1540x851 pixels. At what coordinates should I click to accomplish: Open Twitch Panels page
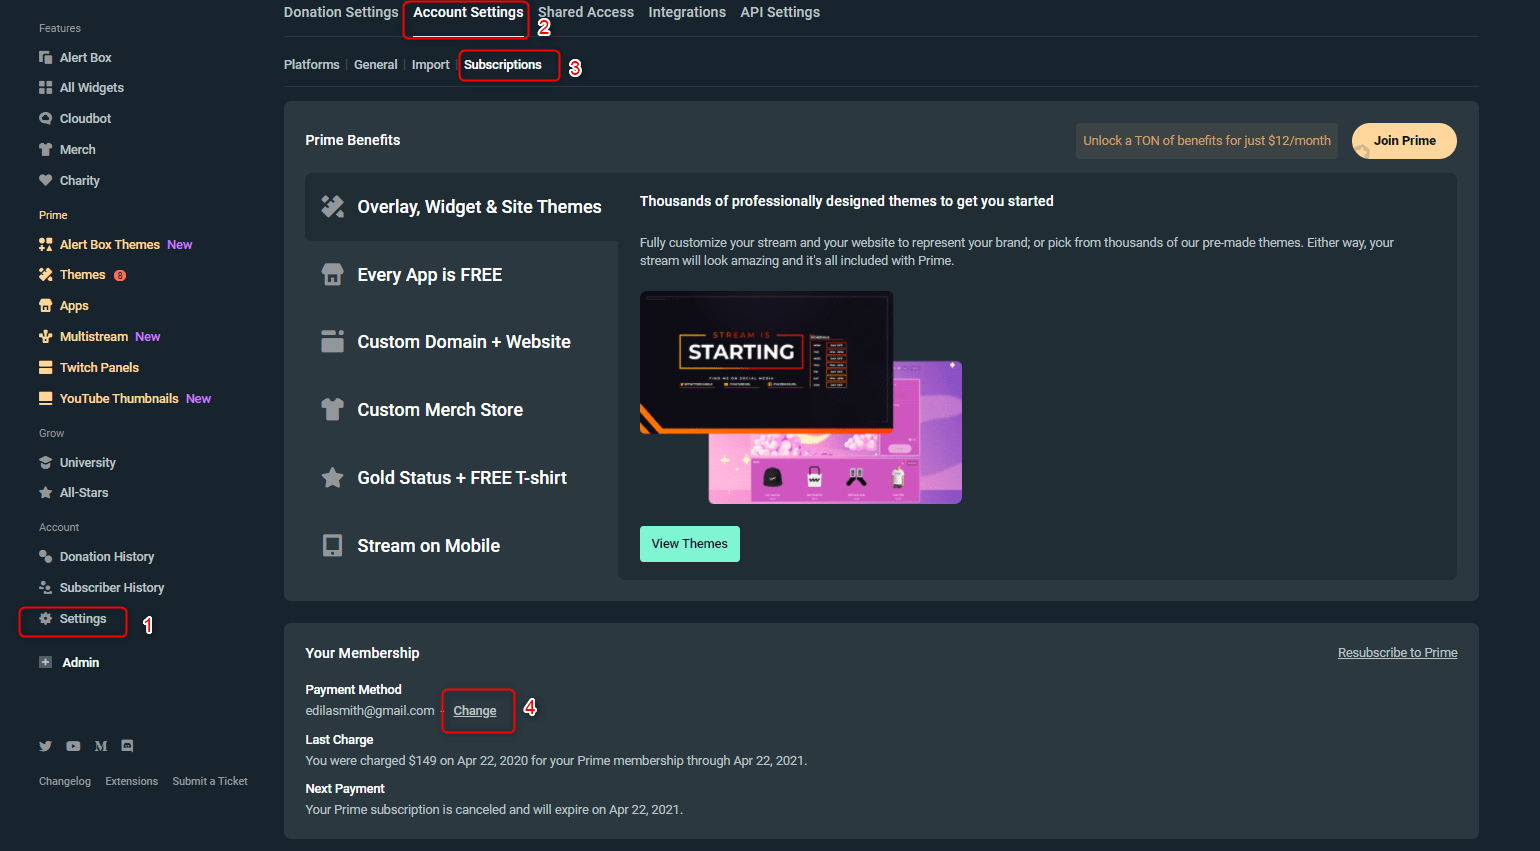click(99, 367)
